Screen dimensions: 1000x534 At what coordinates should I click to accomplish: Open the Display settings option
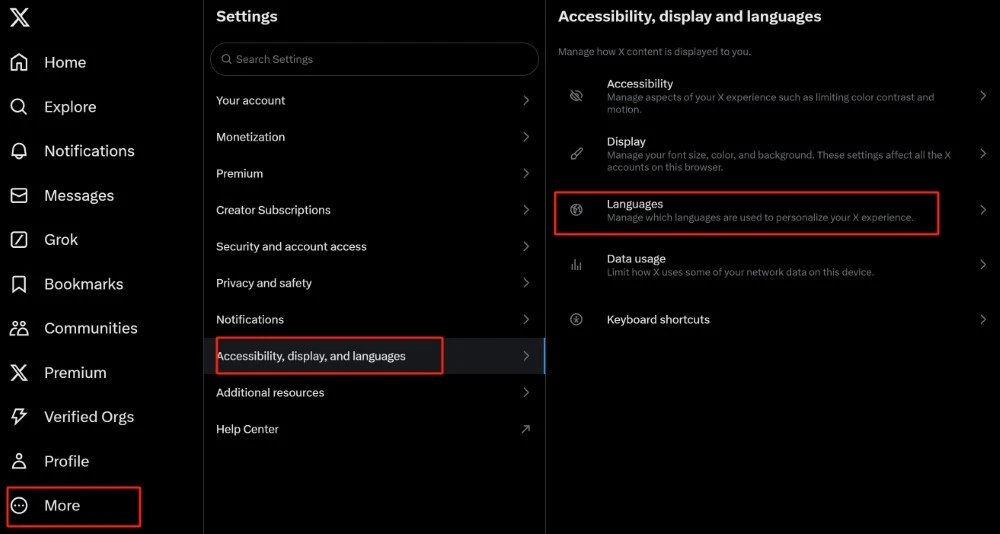[773, 154]
